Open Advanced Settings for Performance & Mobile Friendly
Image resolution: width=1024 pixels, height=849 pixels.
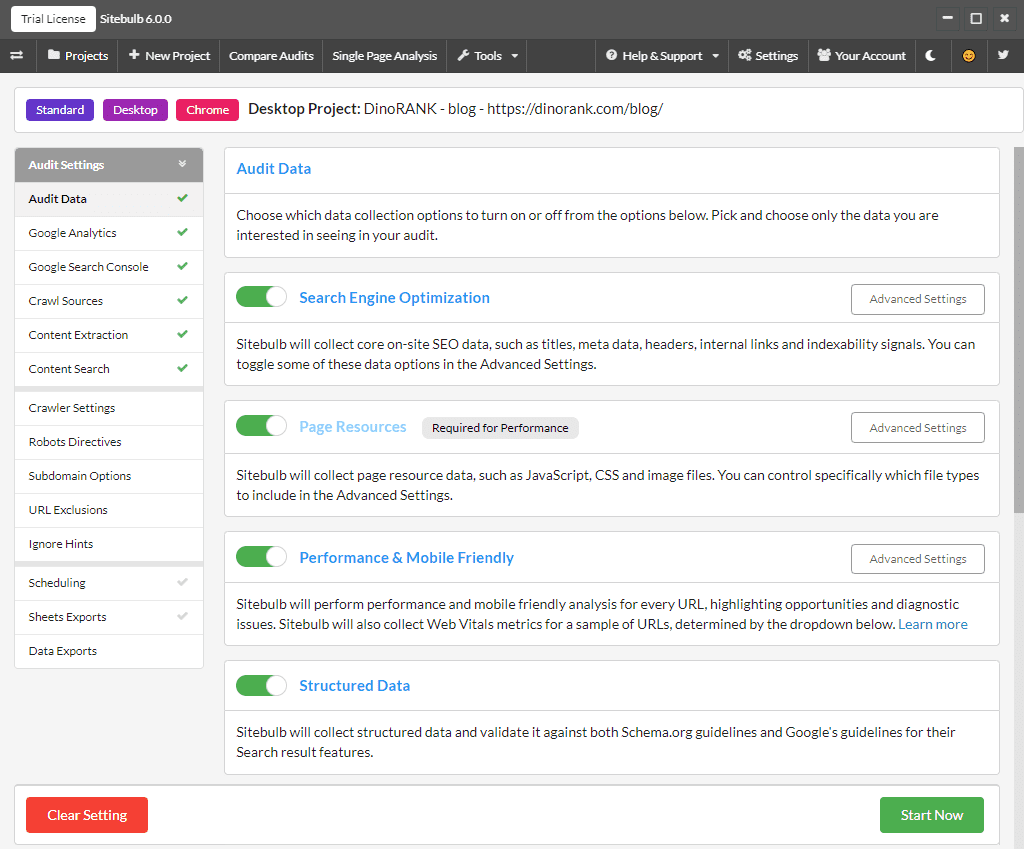coord(918,559)
